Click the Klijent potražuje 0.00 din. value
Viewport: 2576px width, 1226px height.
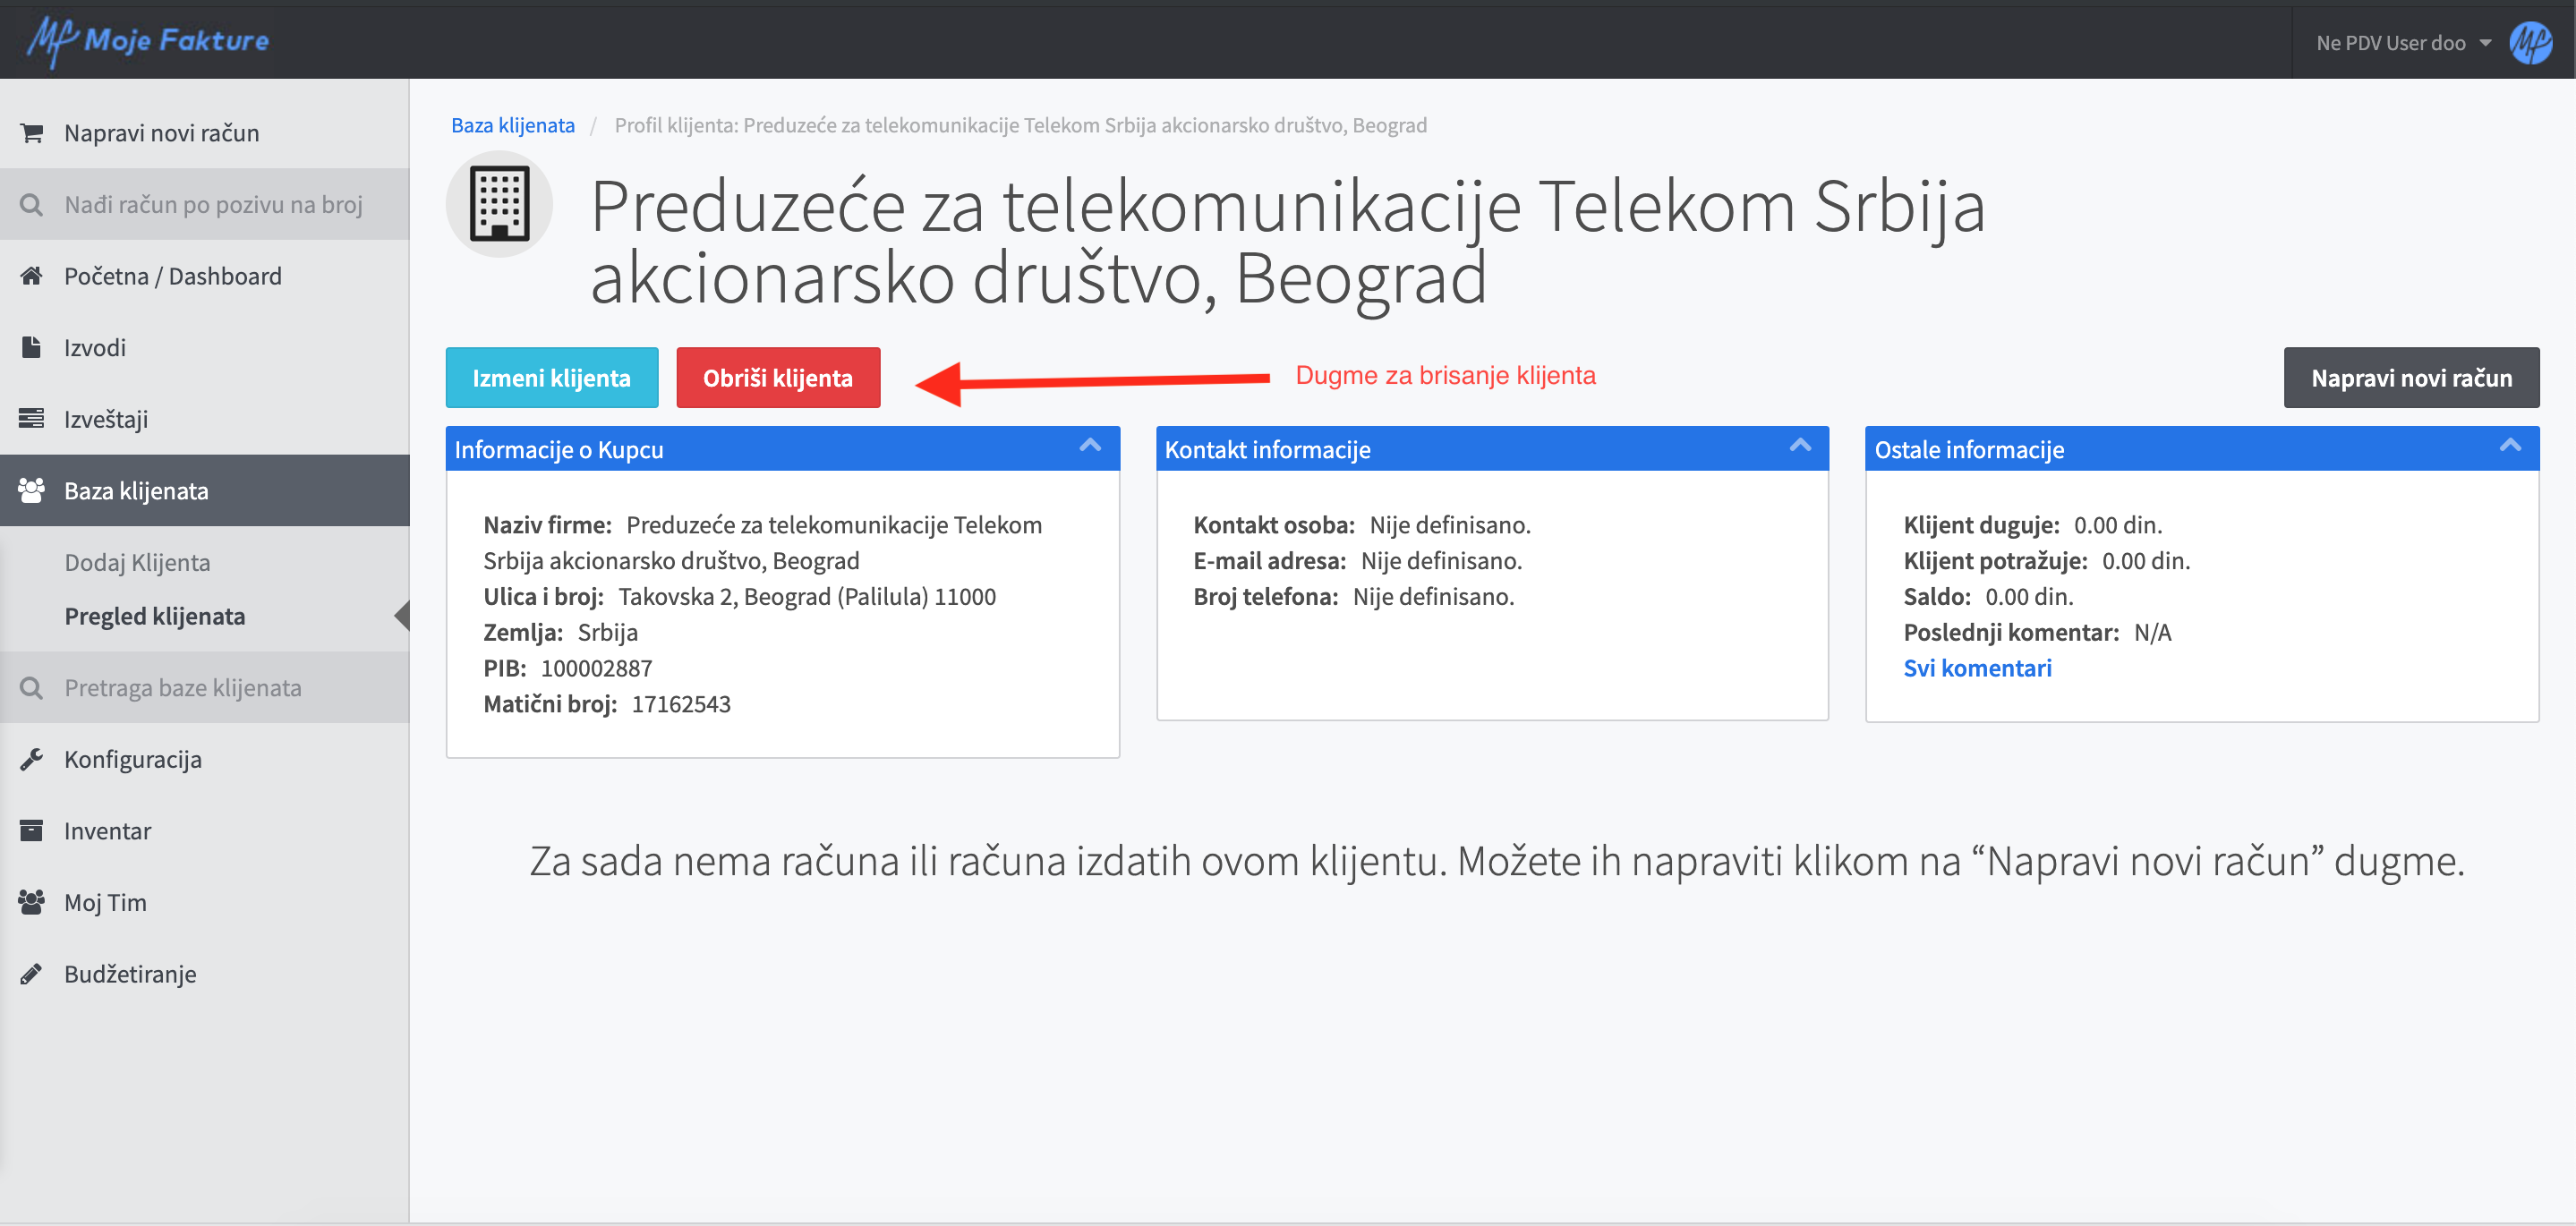2146,561
